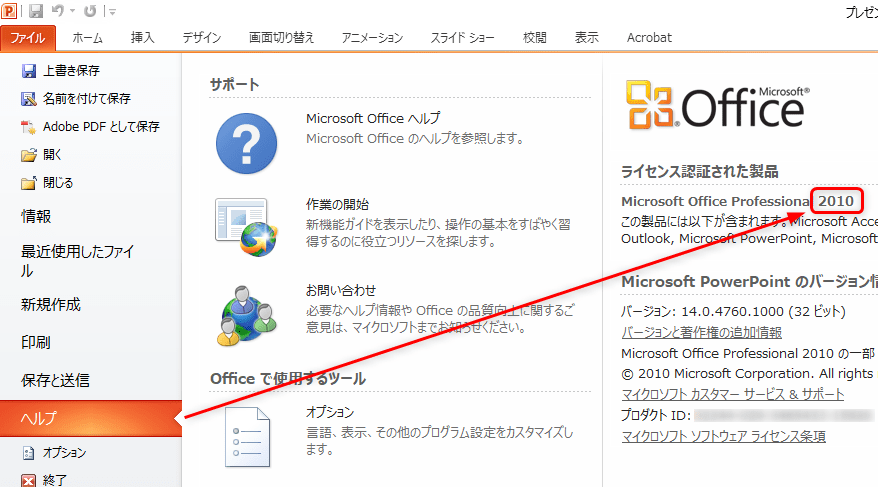Click the お問い合わせ people globe icon

click(247, 316)
